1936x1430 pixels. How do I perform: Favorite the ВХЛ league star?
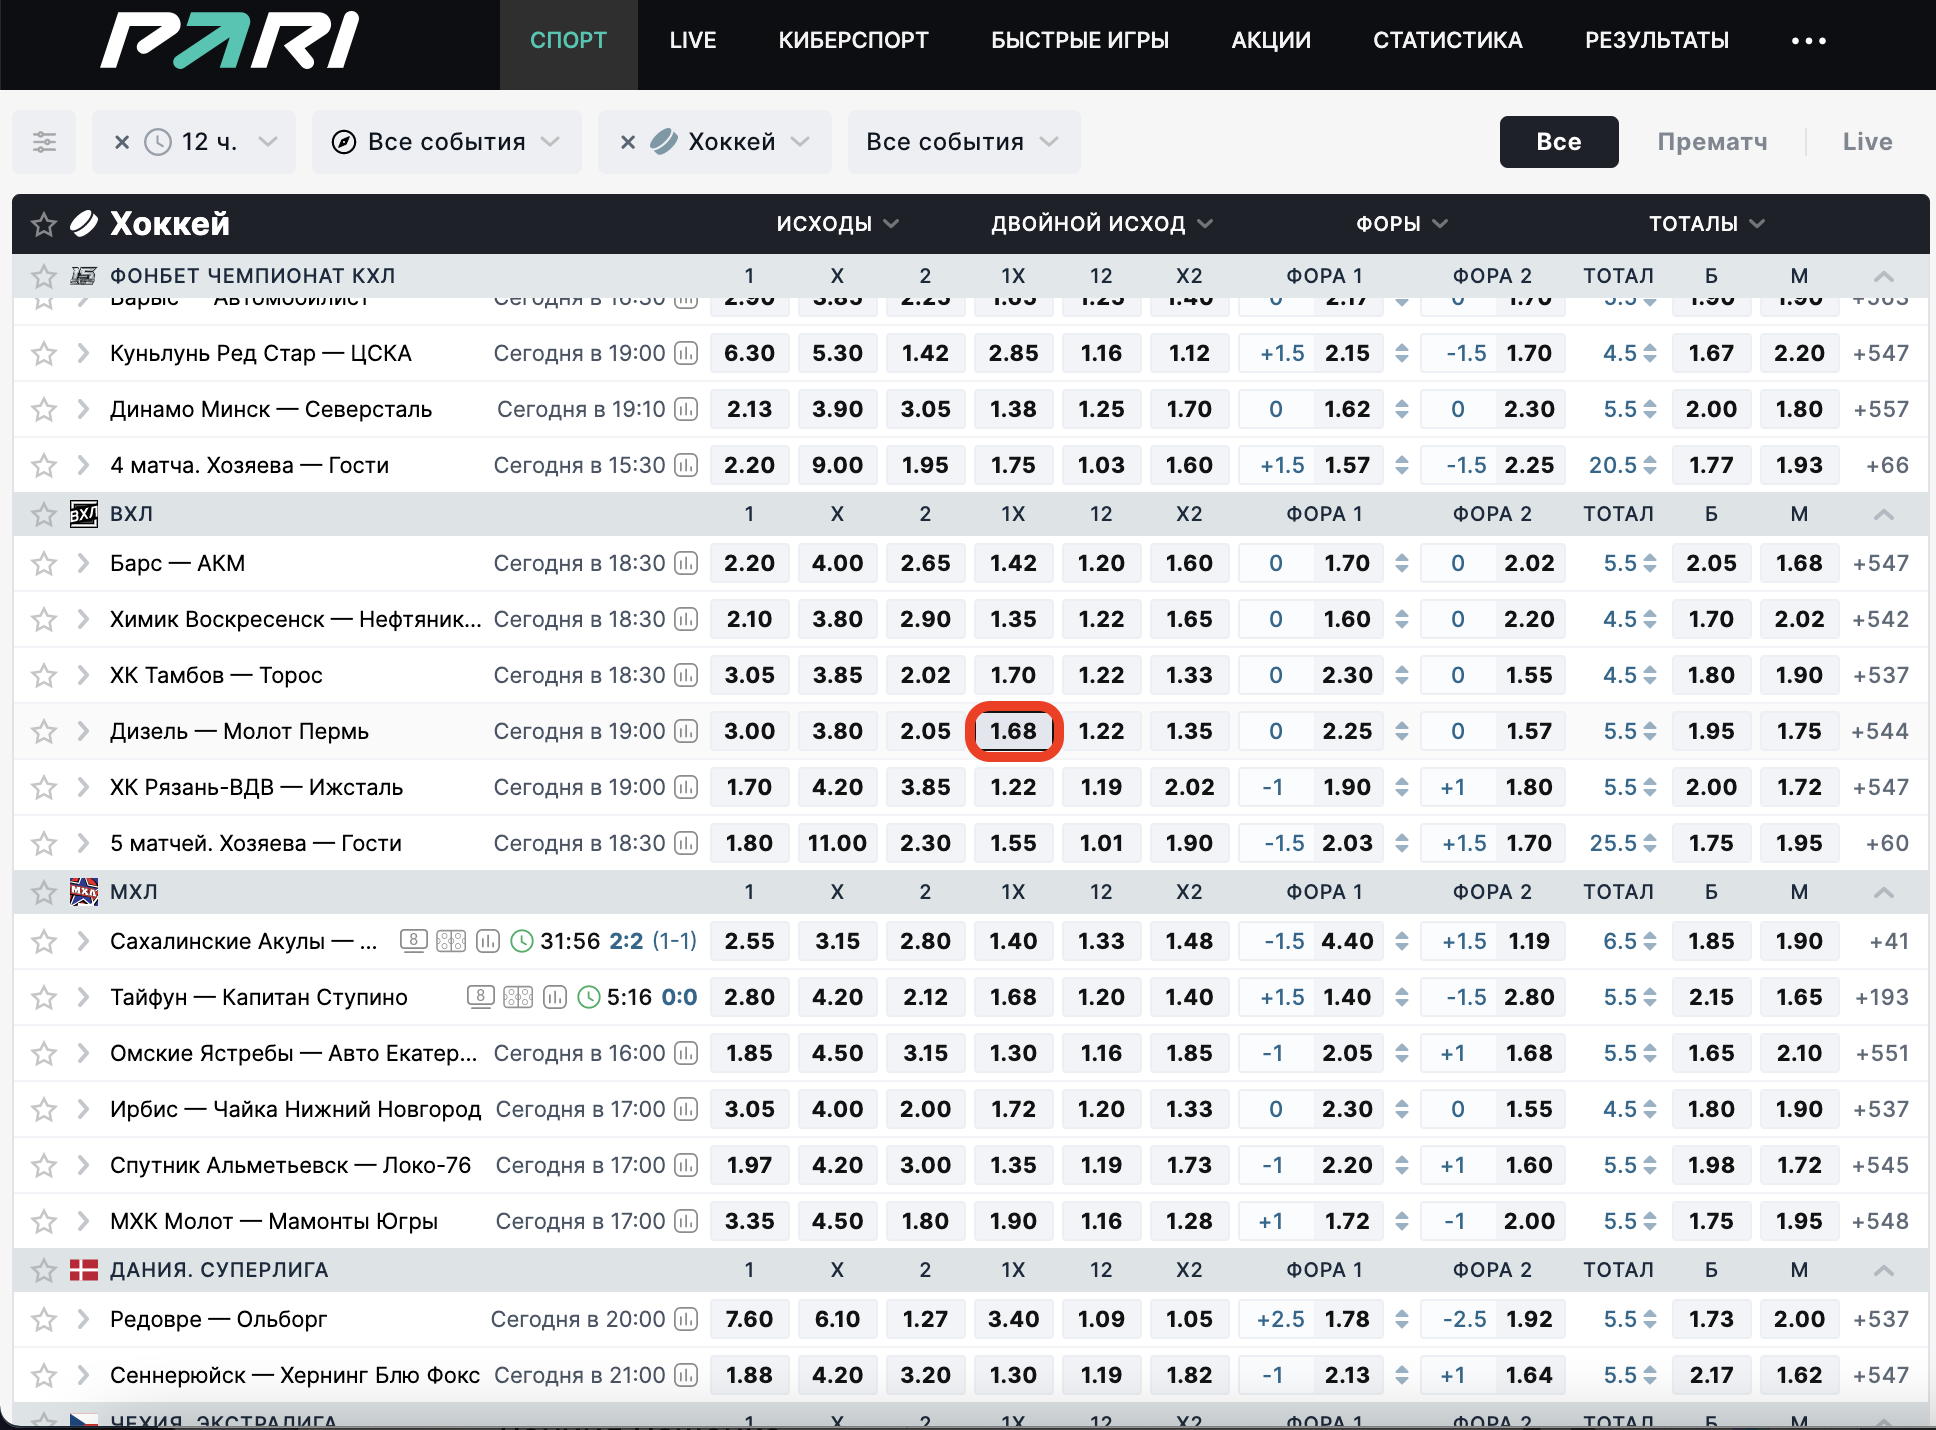point(44,514)
